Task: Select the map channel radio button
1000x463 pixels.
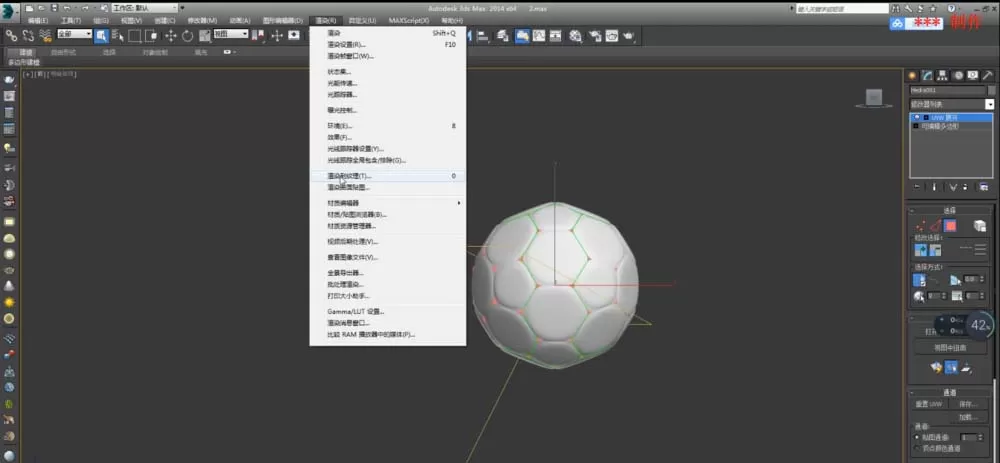Action: tap(917, 437)
